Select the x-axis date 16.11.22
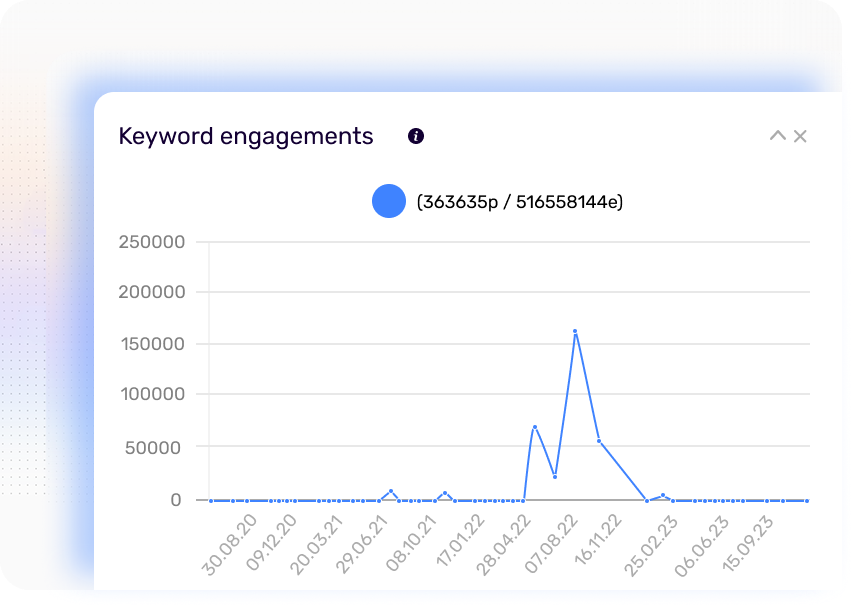The height and width of the screenshot is (608, 854). (598, 539)
